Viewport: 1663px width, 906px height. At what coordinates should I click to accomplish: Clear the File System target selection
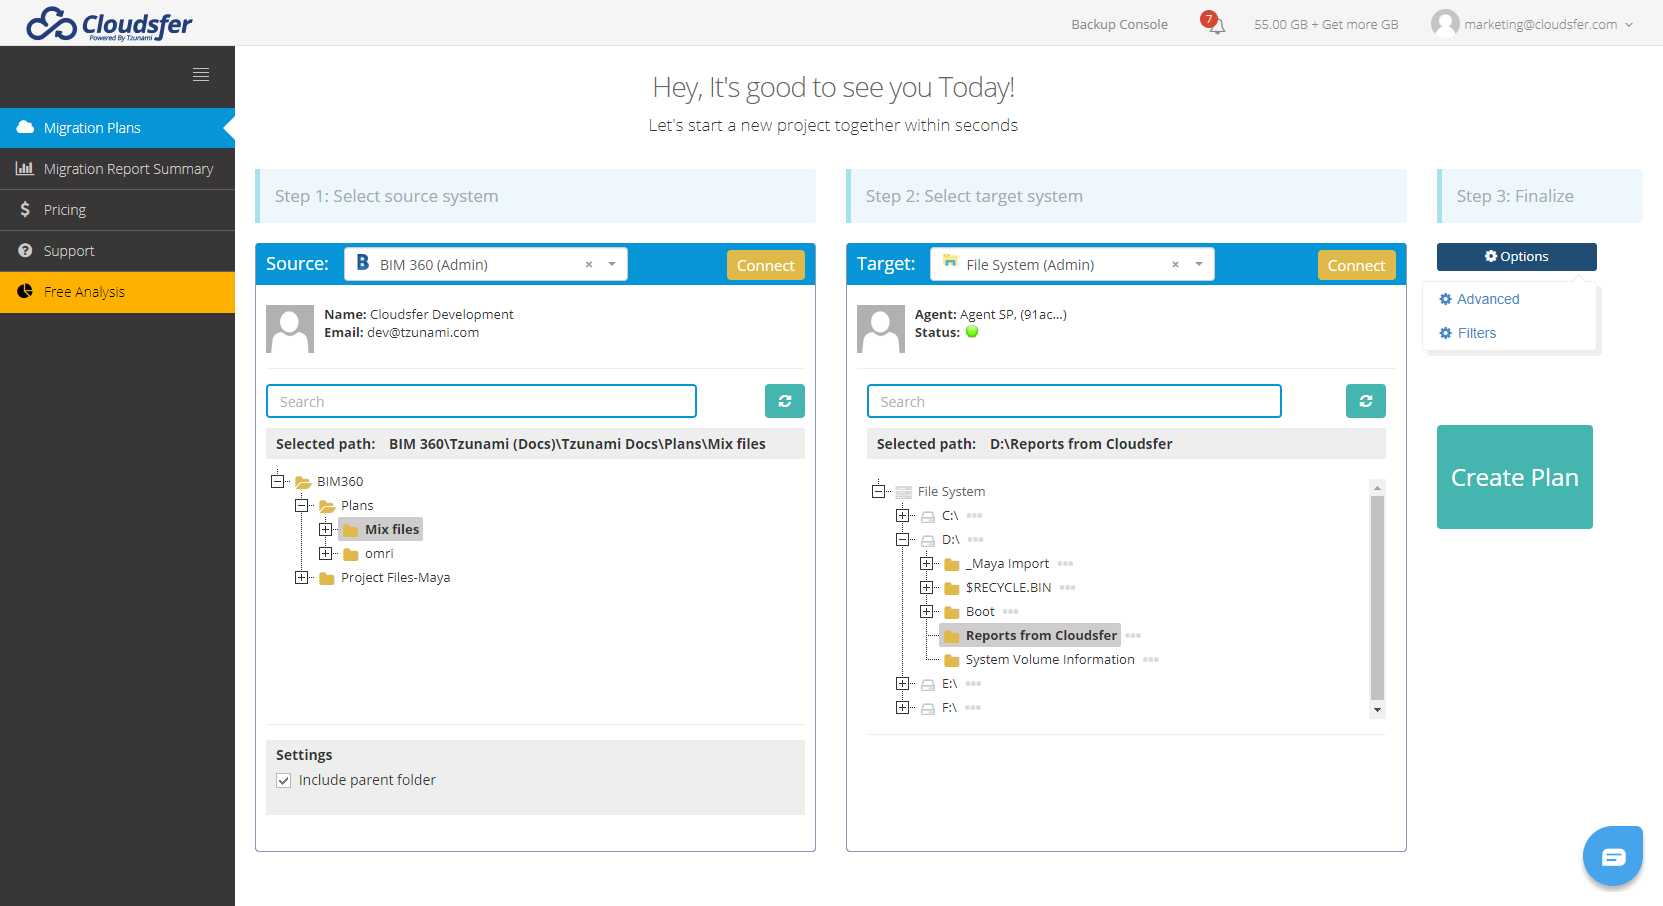[x=1175, y=265]
